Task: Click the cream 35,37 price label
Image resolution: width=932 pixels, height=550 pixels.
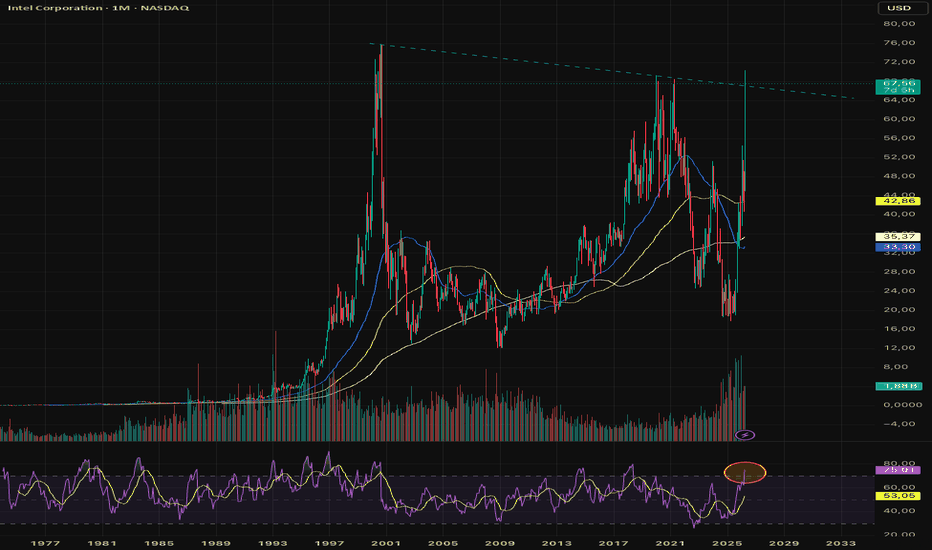Action: pos(898,237)
